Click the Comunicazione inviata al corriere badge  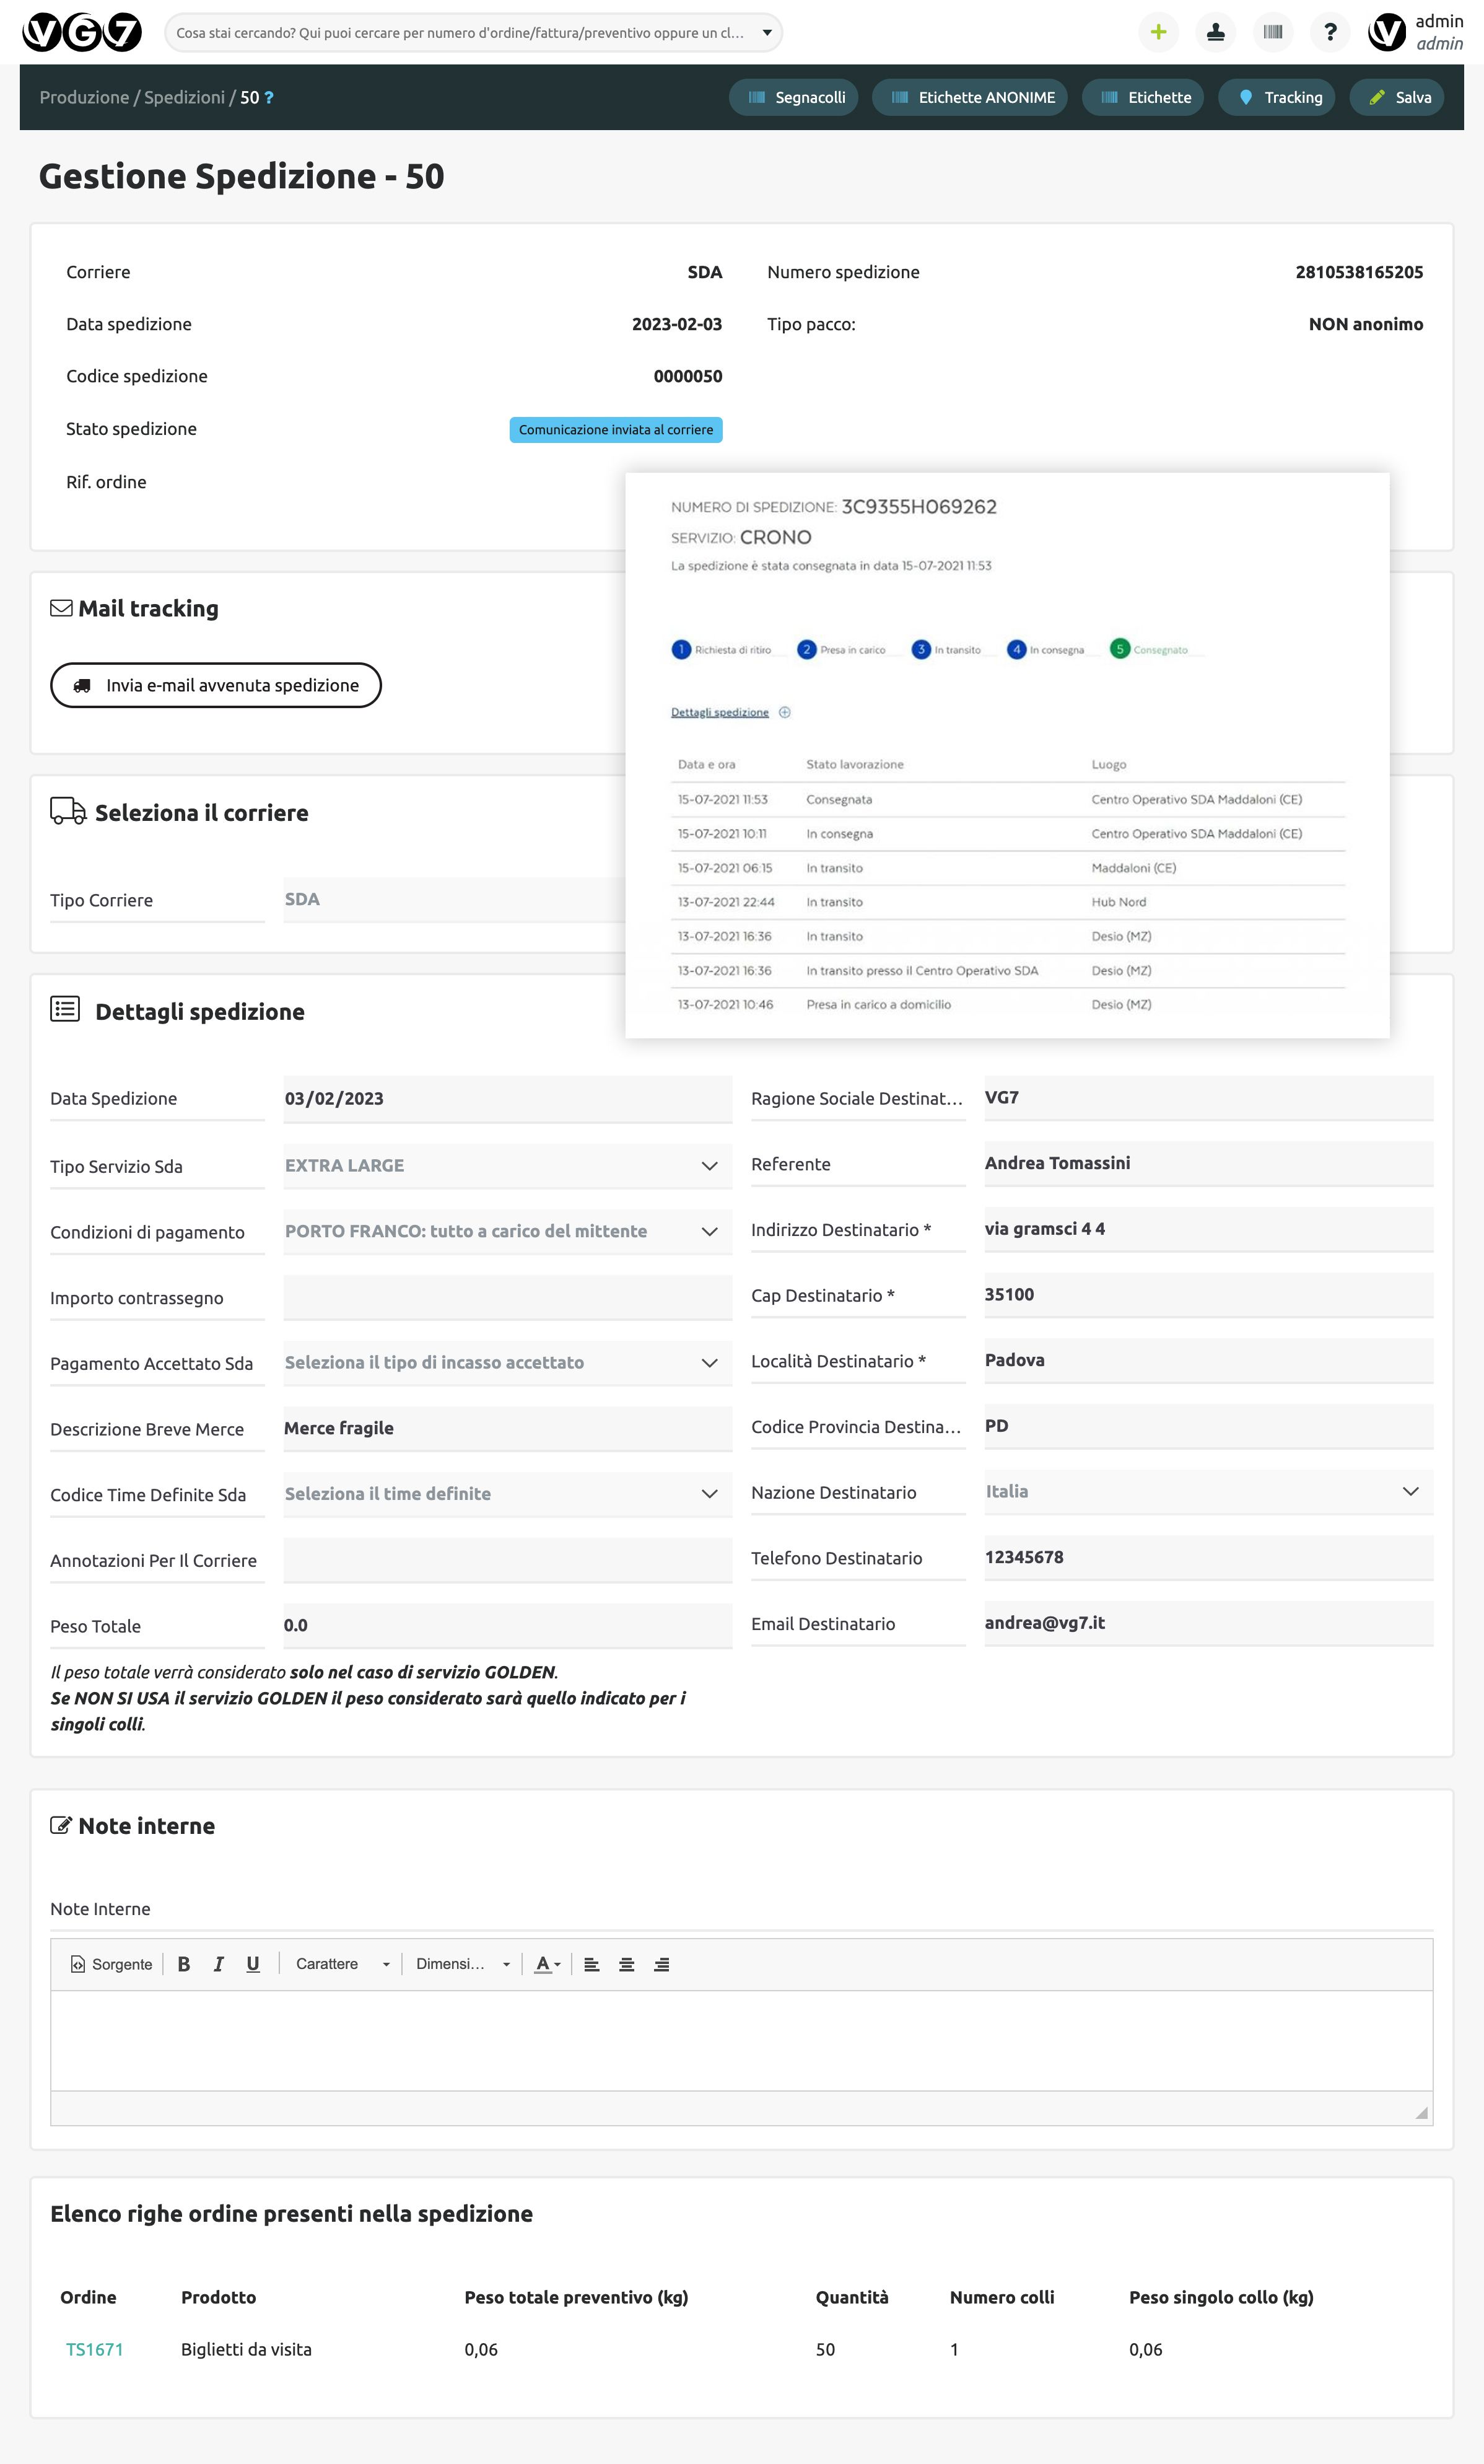tap(616, 429)
